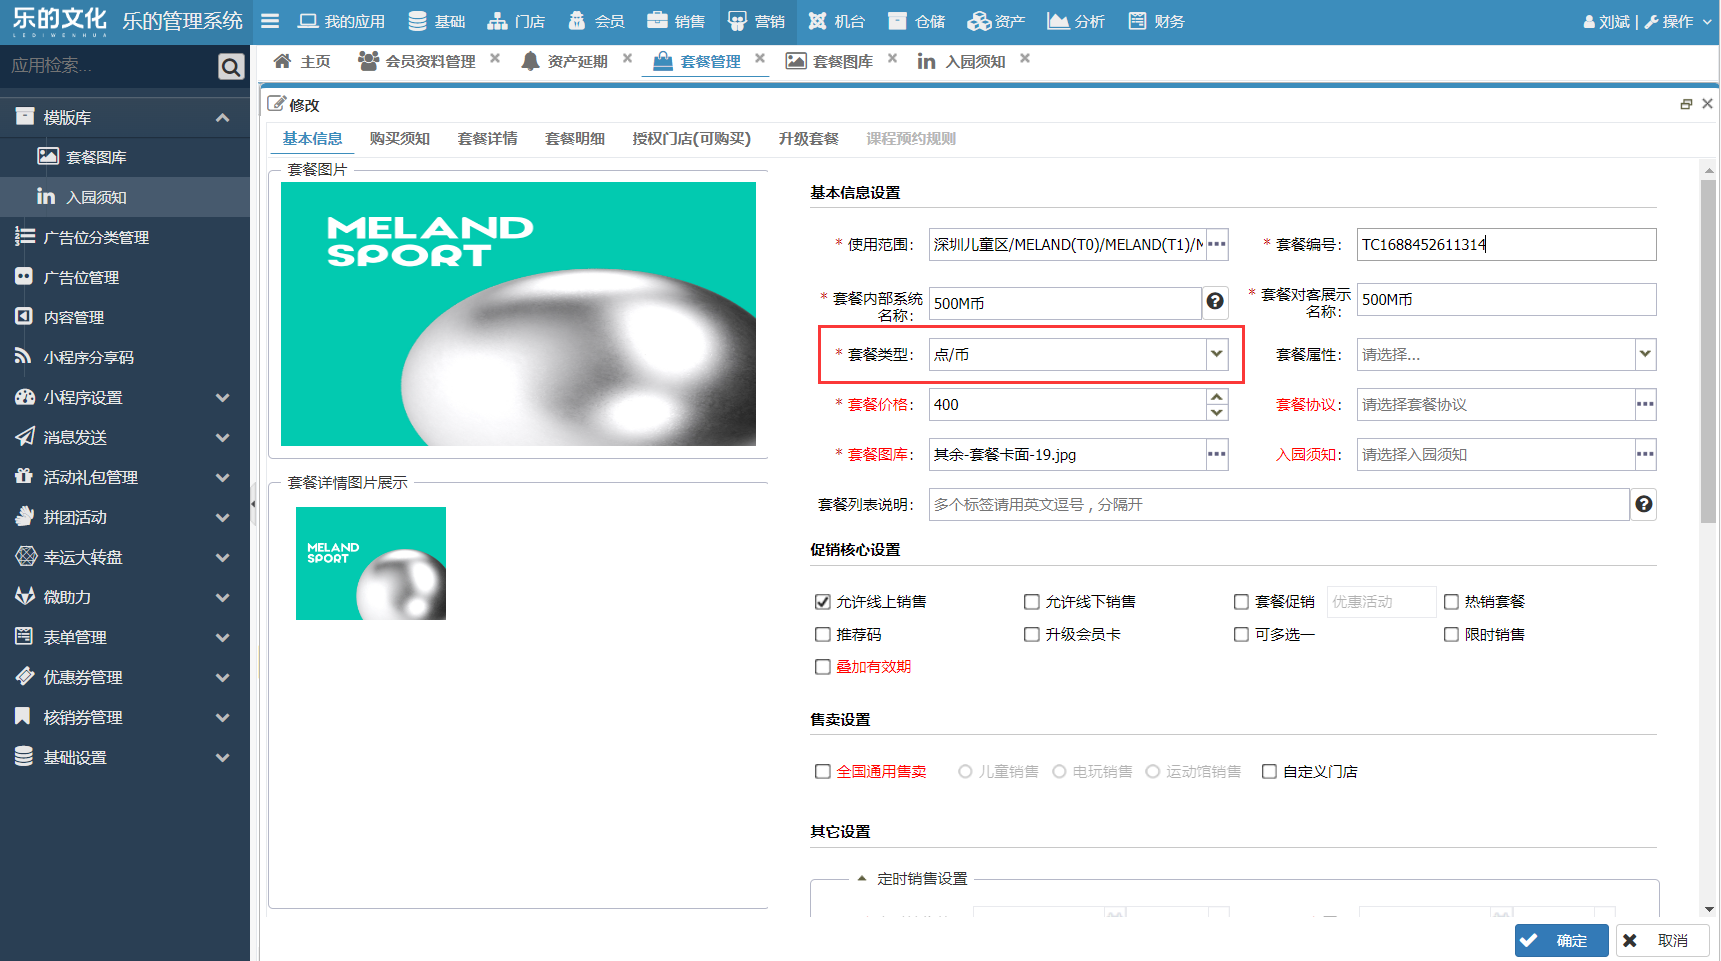Image resolution: width=1721 pixels, height=961 pixels.
Task: Open 我的应用 in top navigation
Action: coord(342,21)
